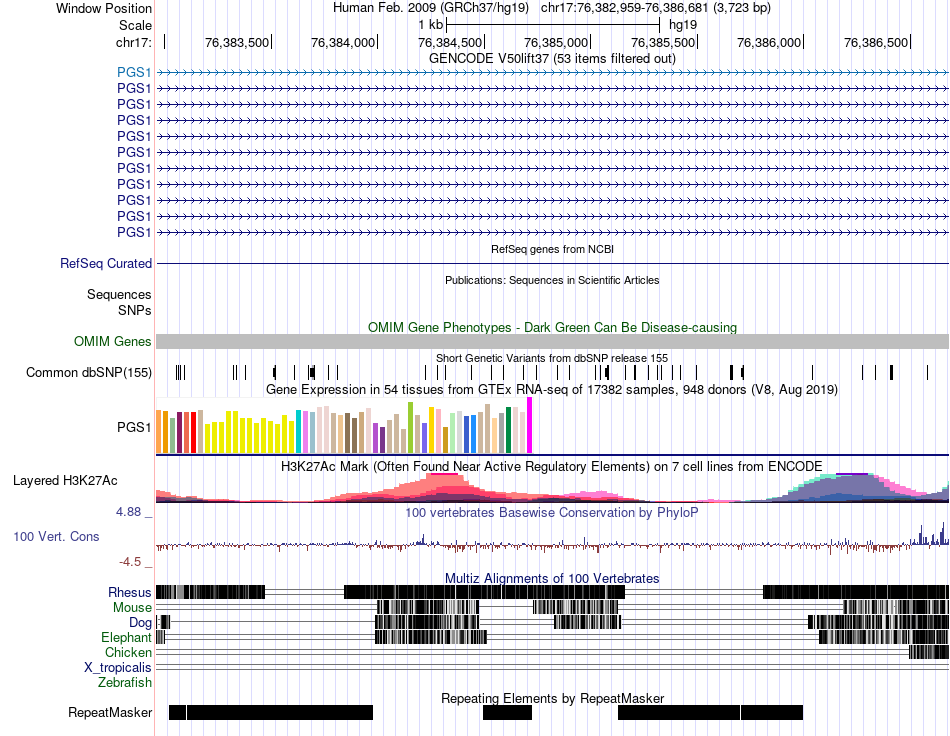This screenshot has height=736, width=950.
Task: Click the 4.88 upper axis value
Action: pos(128,512)
